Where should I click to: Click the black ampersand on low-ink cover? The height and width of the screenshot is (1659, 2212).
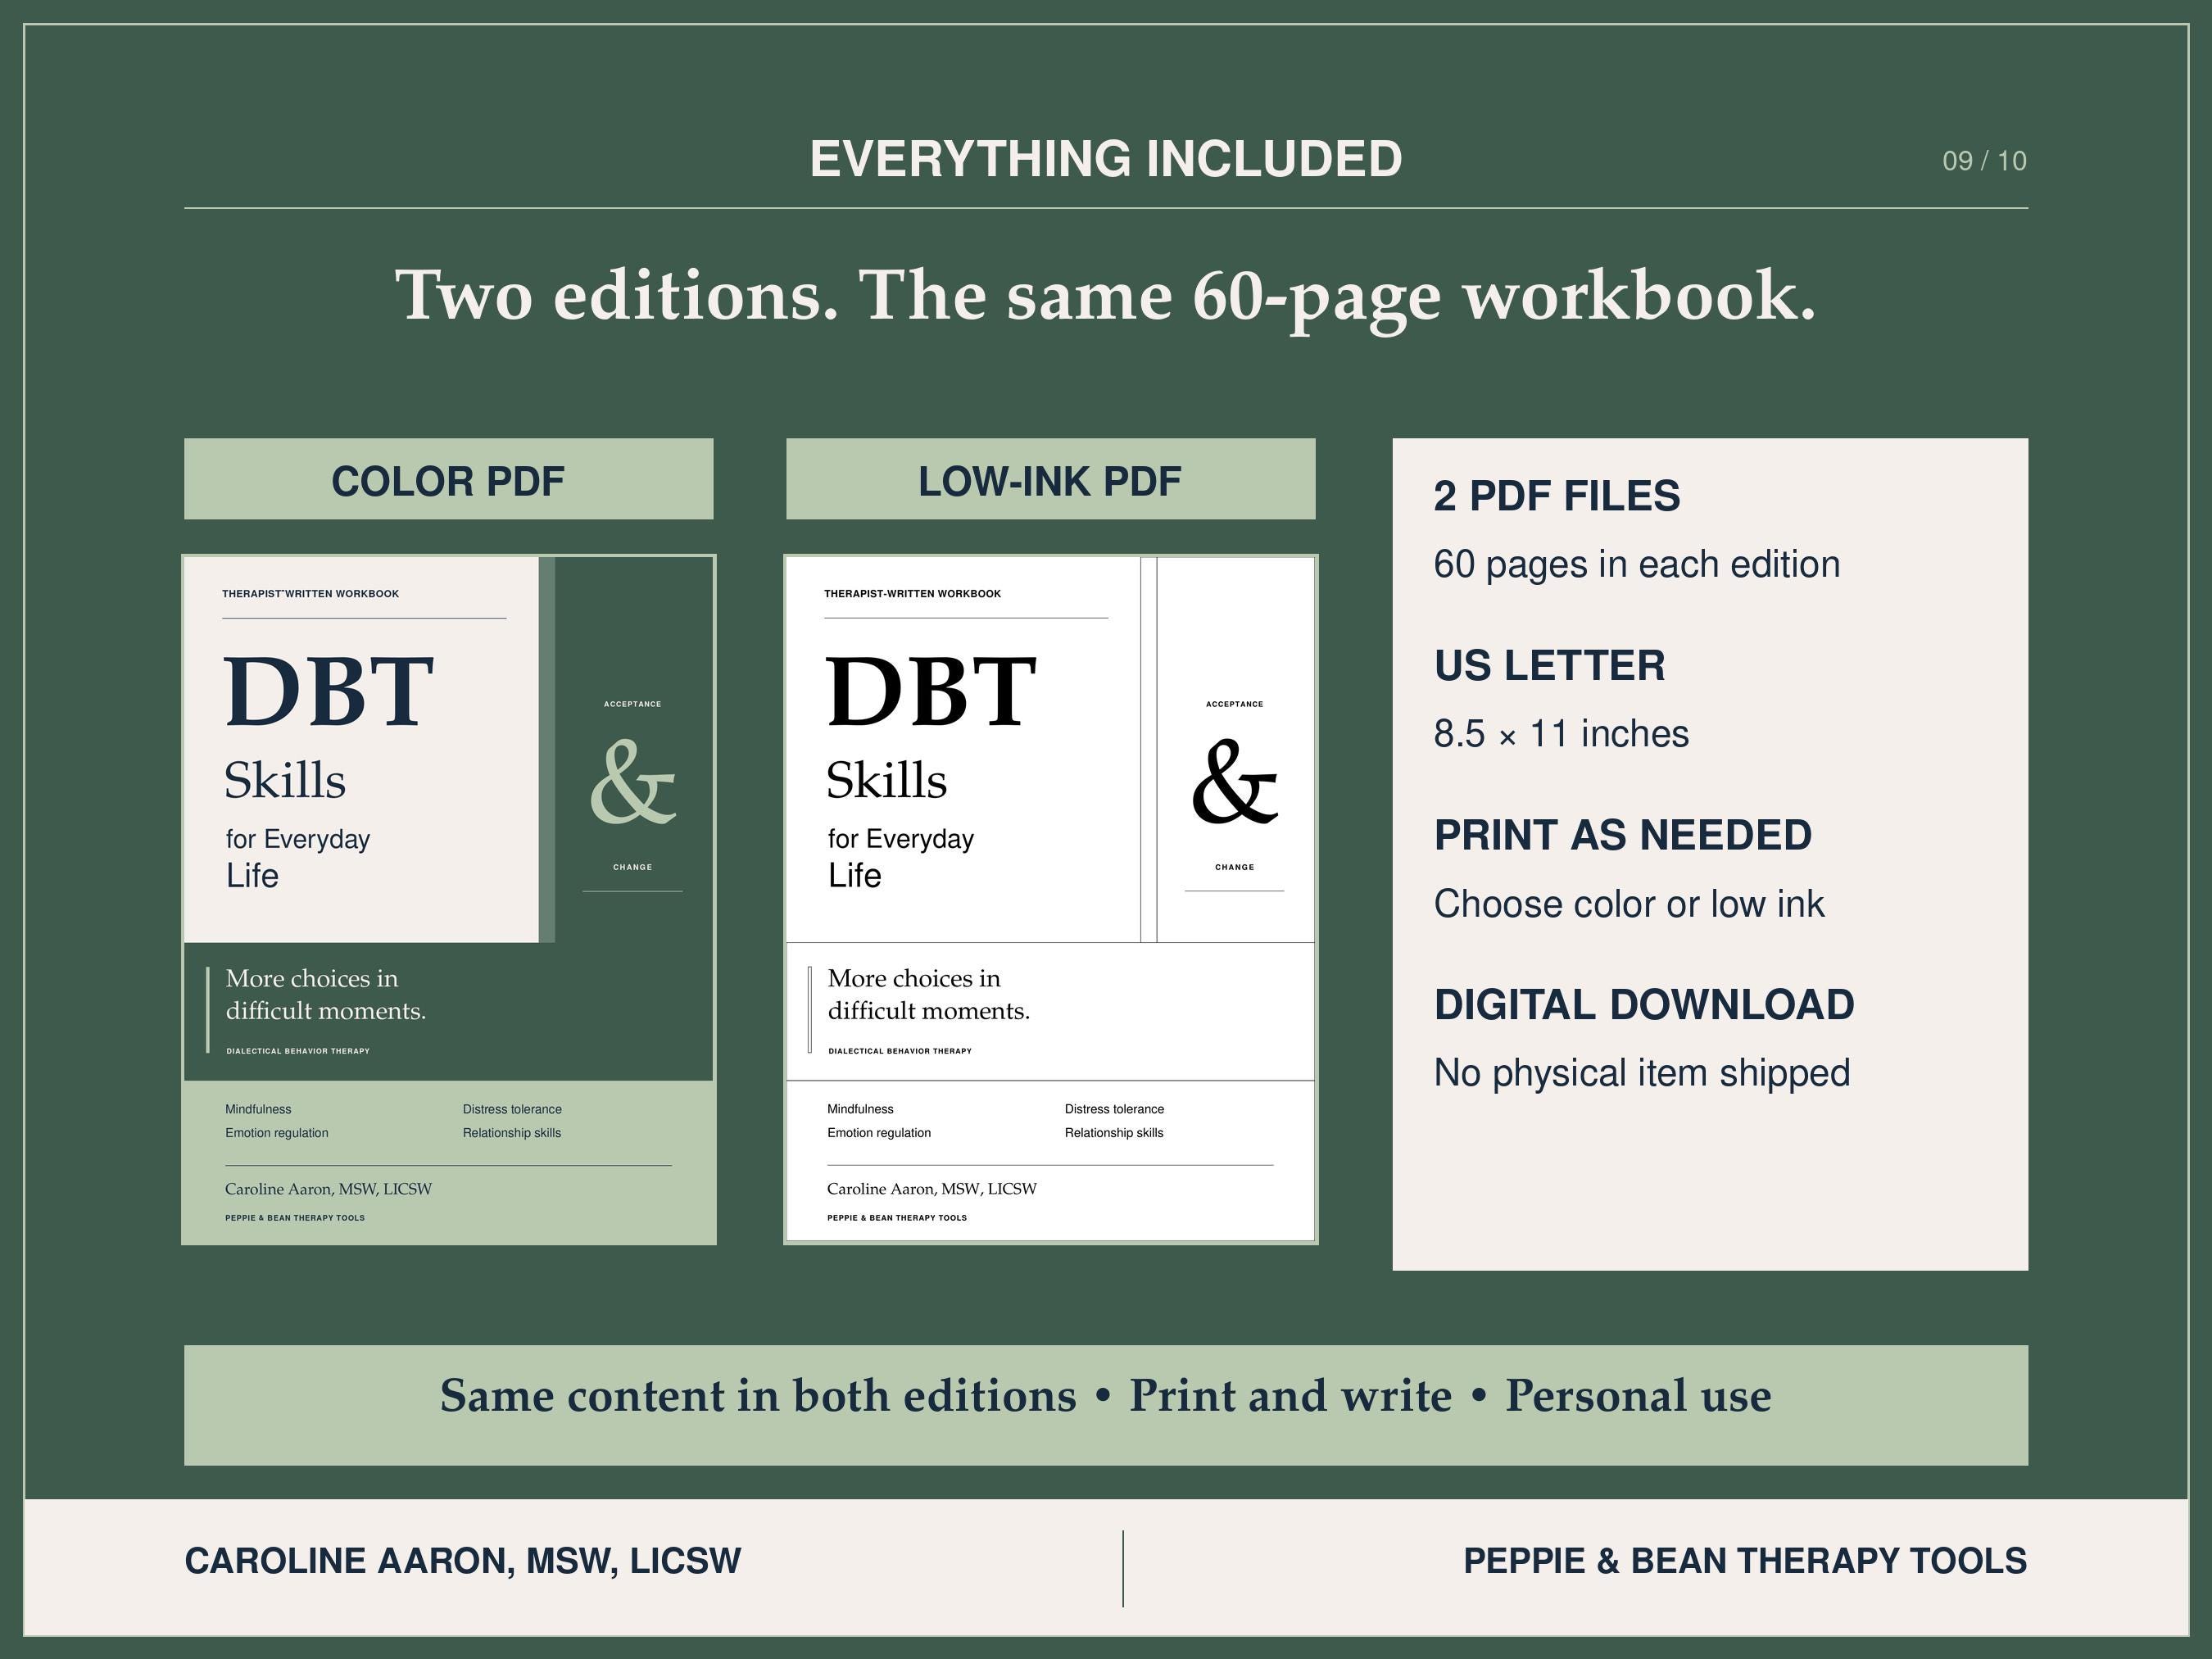(1234, 782)
